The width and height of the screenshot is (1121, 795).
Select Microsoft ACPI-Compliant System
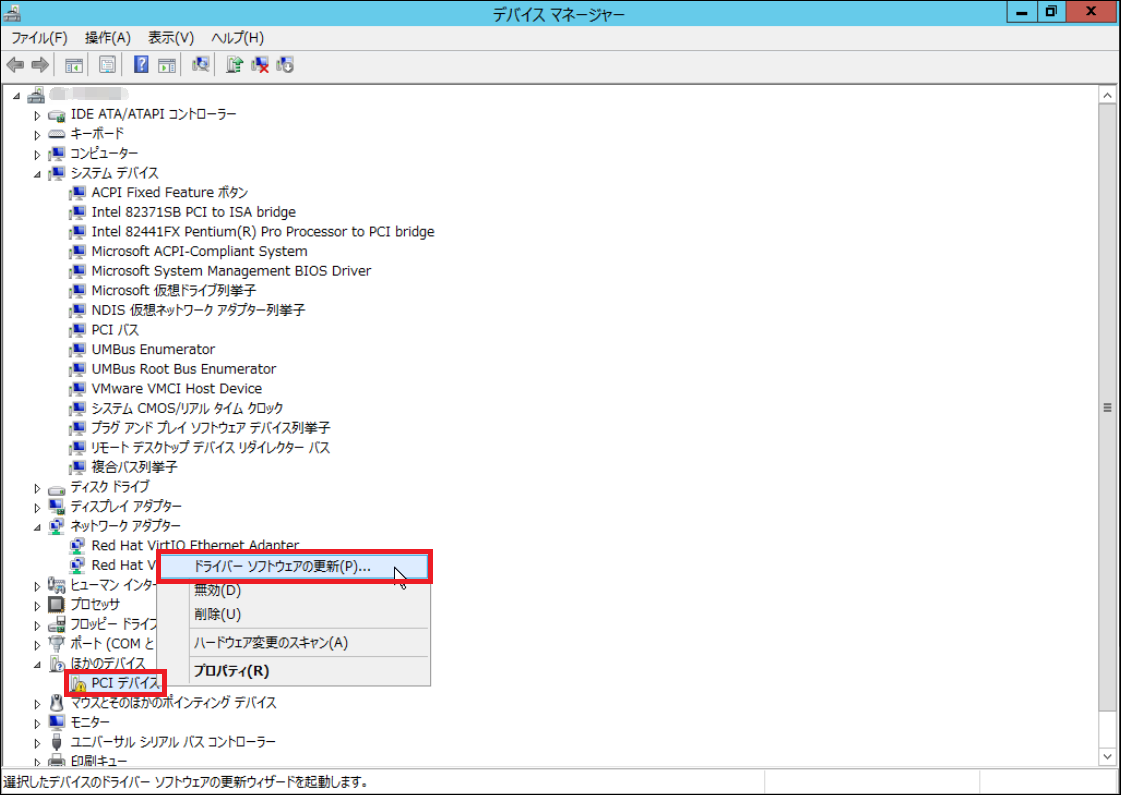(x=199, y=252)
